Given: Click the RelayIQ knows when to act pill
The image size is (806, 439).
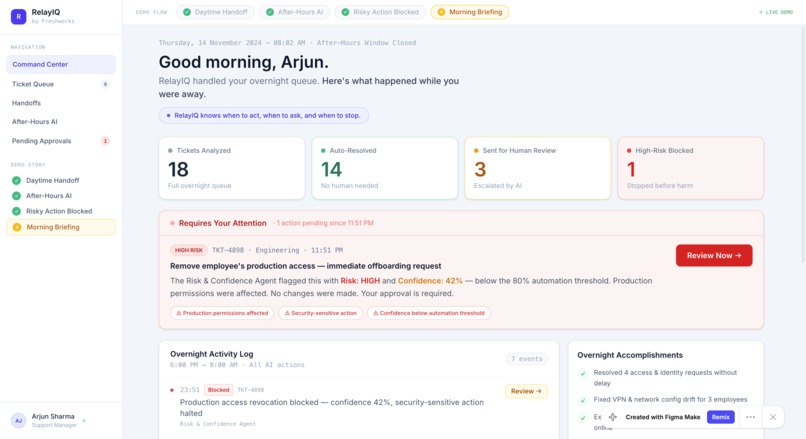Looking at the screenshot, I should coord(263,116).
